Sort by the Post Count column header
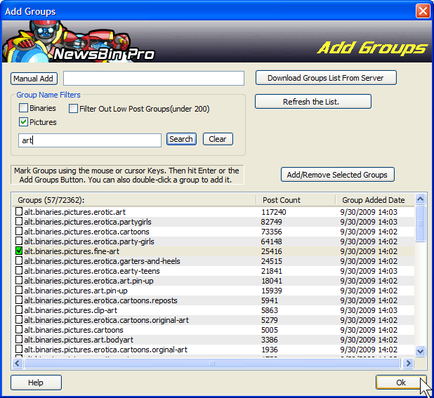 (296, 200)
